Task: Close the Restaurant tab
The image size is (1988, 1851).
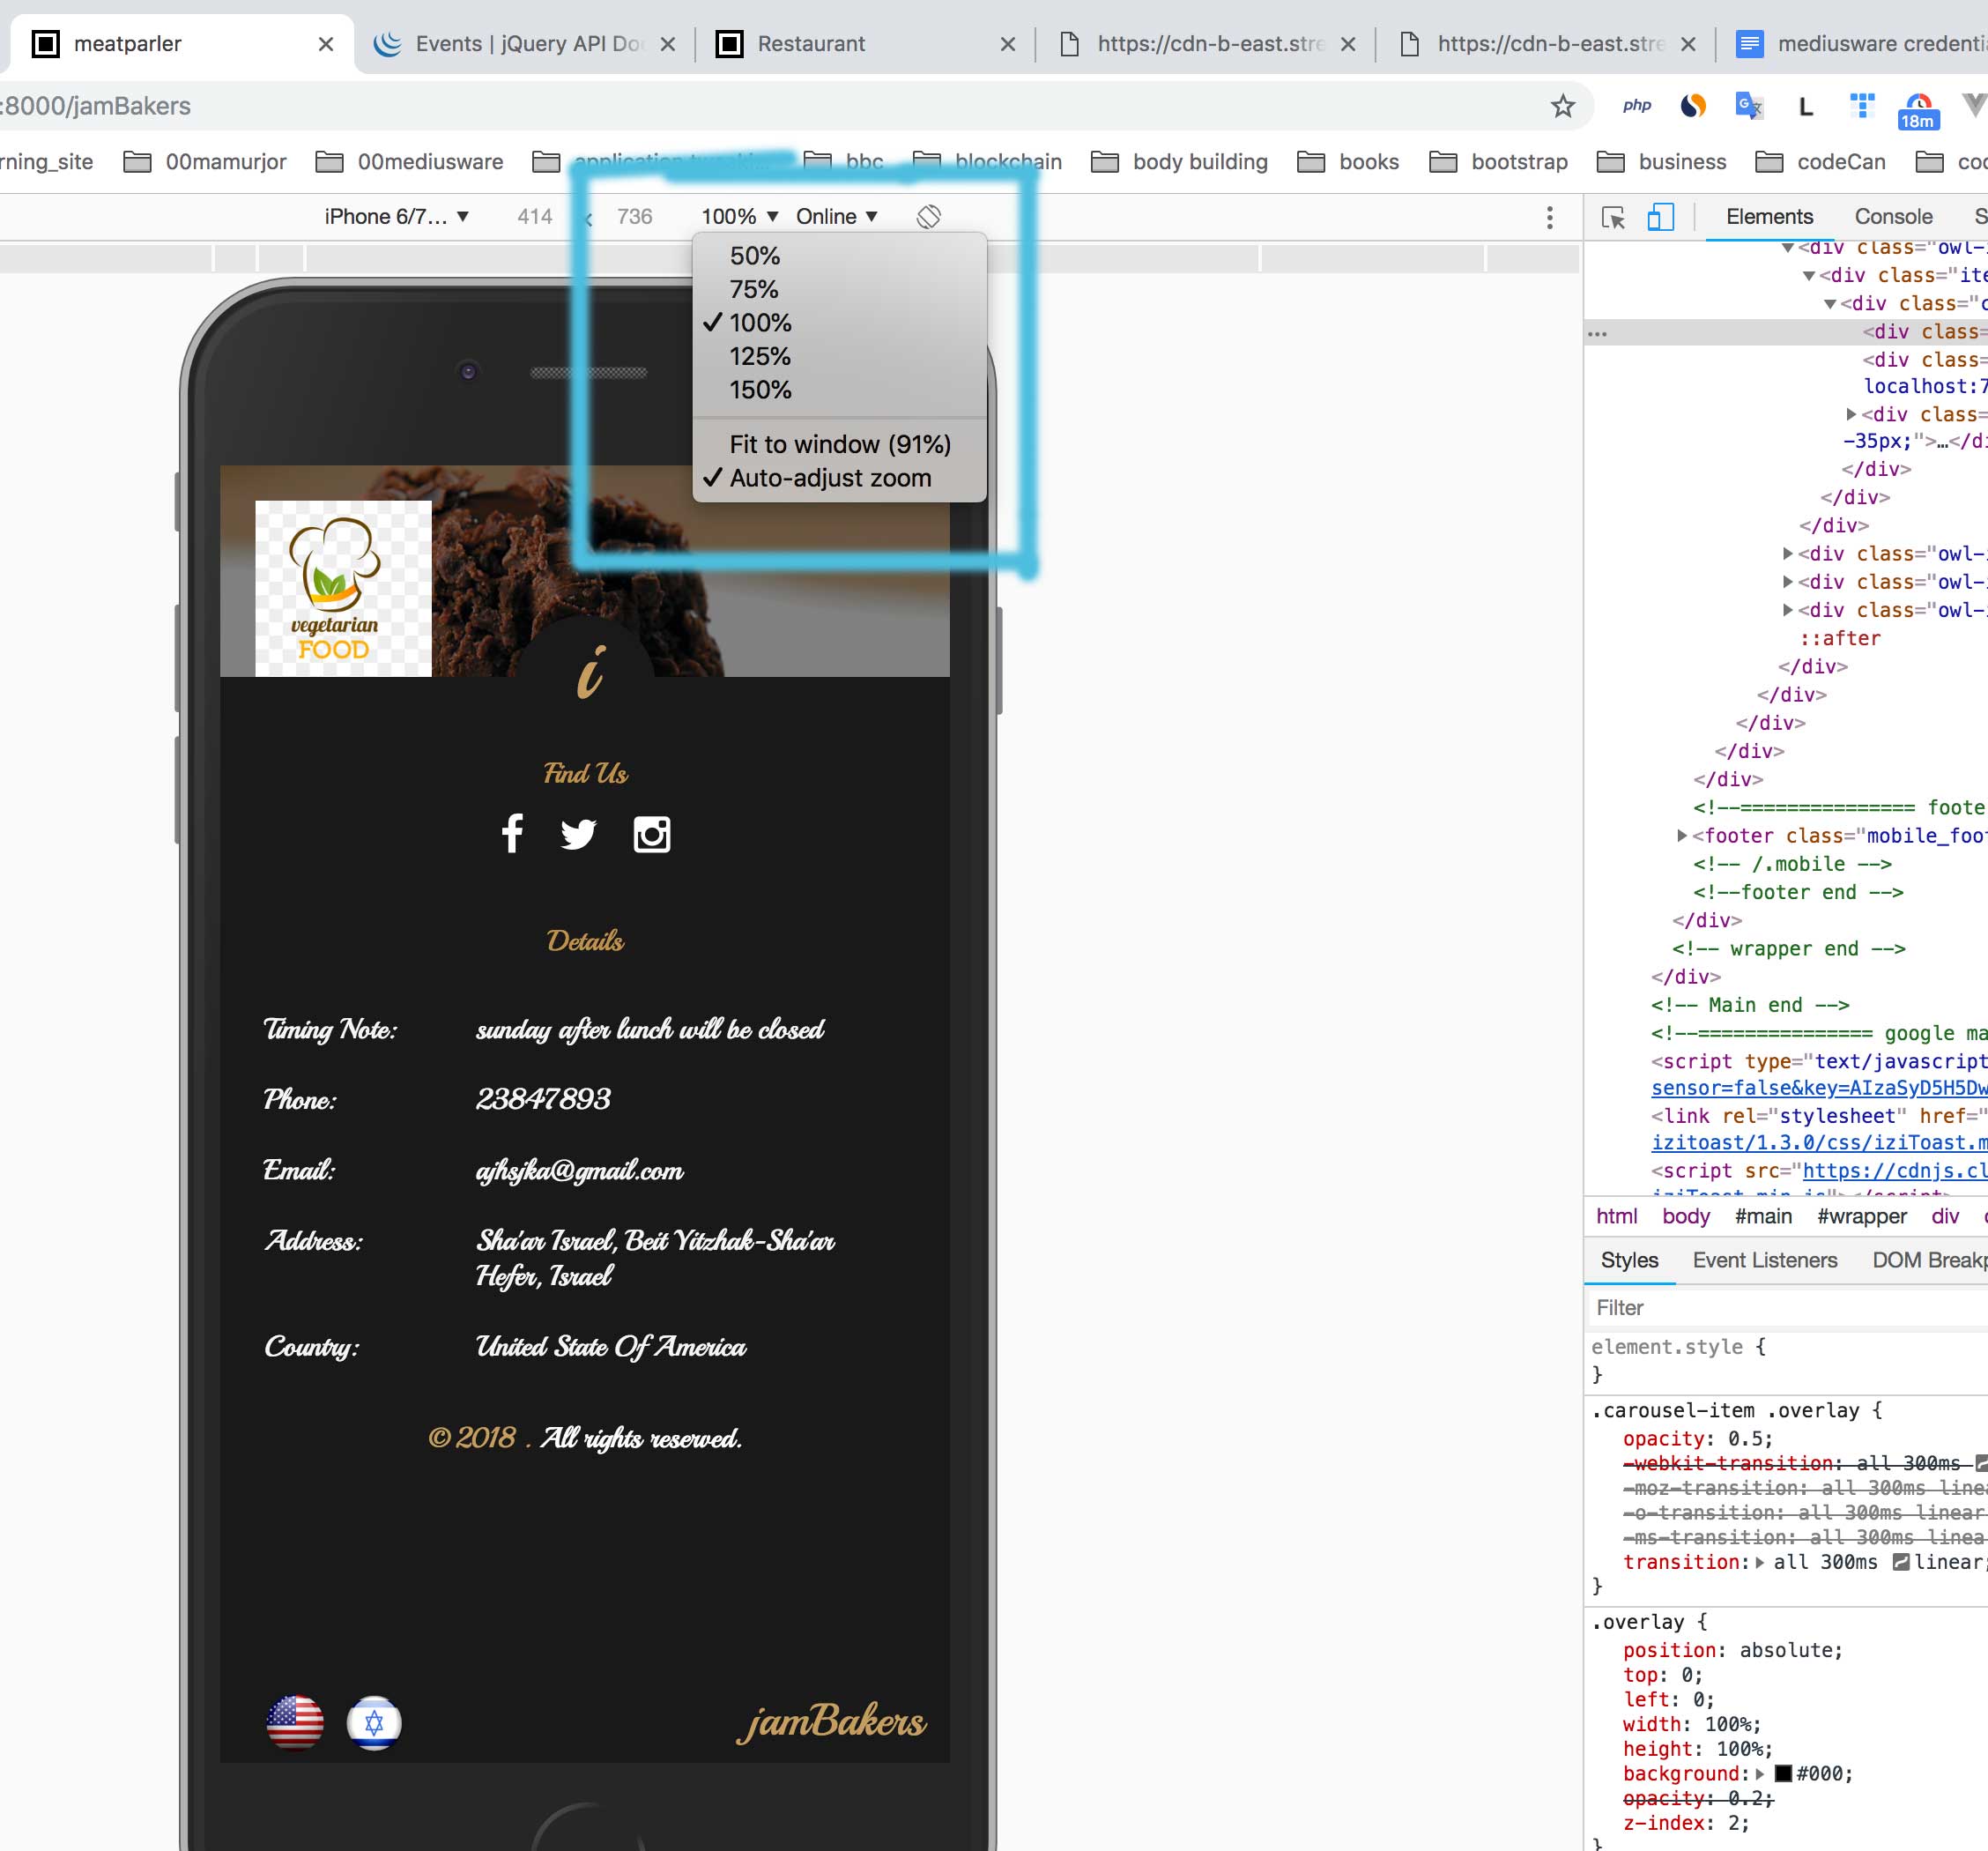Action: click(1007, 44)
